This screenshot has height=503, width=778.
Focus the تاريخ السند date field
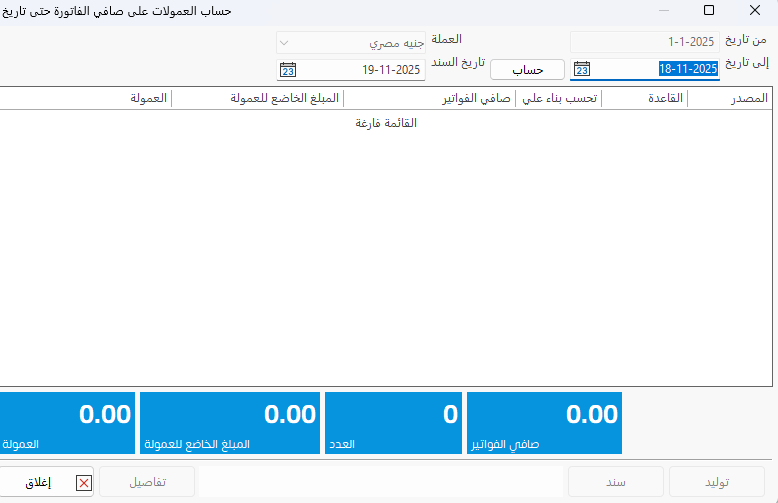(x=362, y=70)
